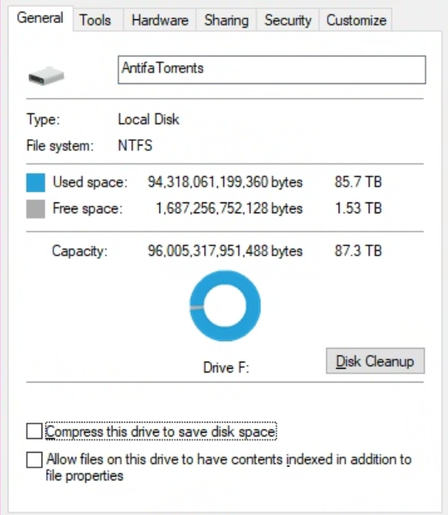448x515 pixels.
Task: Select the Sharing tab
Action: pos(226,20)
